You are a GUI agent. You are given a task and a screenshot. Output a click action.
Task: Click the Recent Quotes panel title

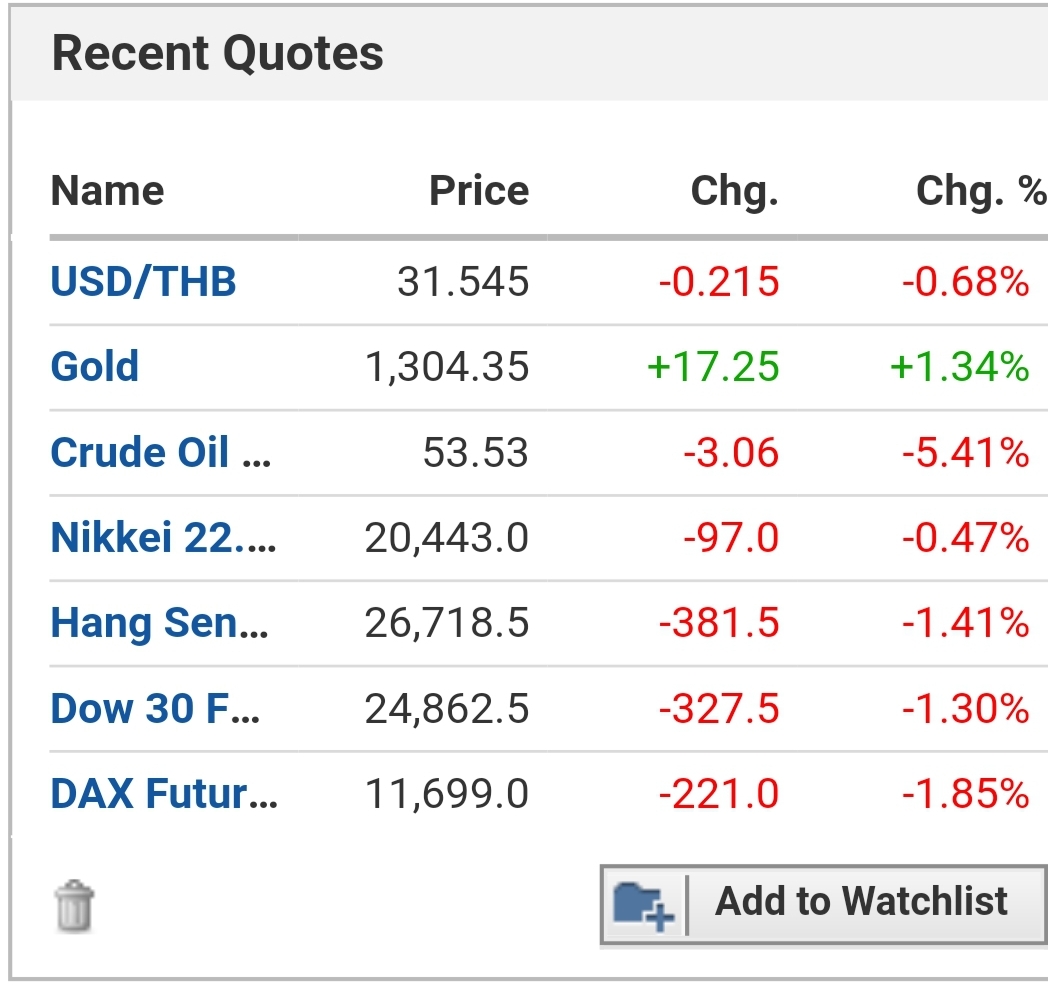(x=218, y=53)
